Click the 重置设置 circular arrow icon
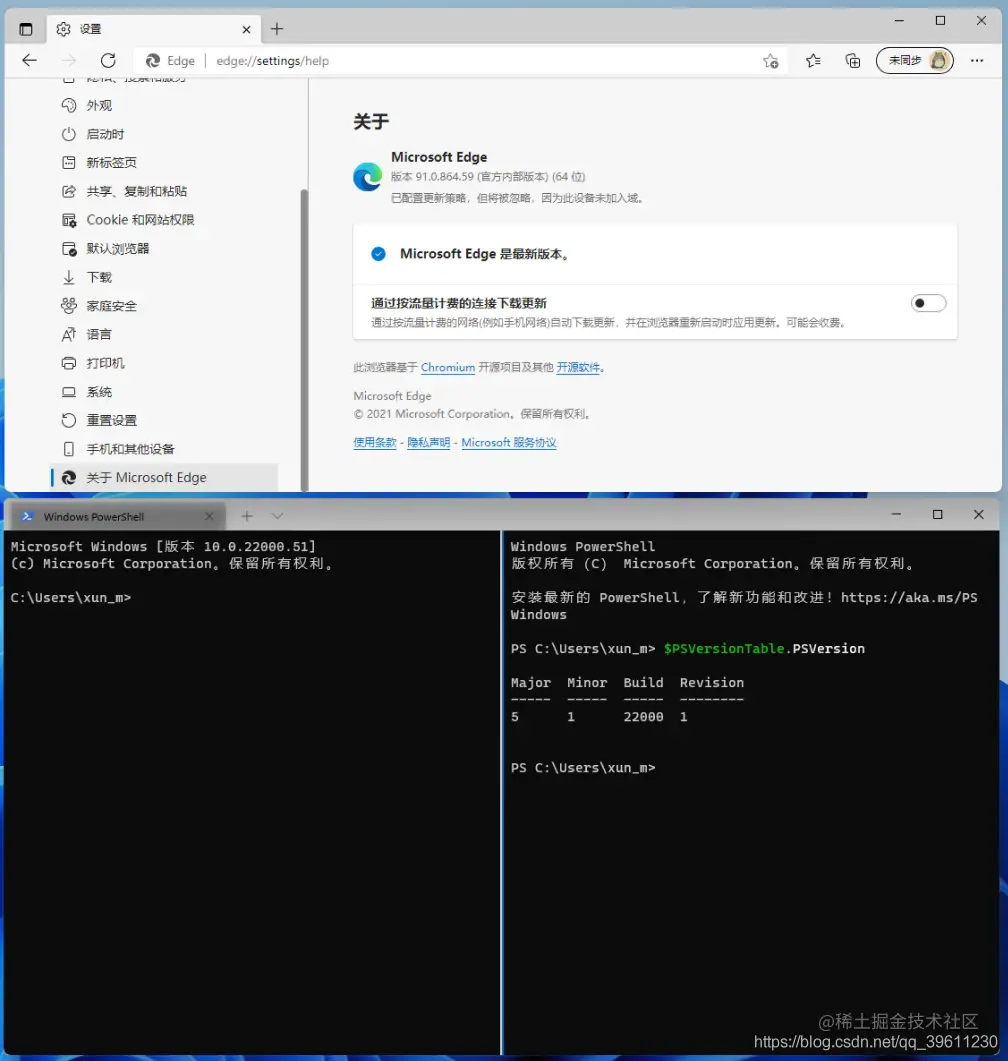This screenshot has height=1061, width=1008. pos(68,420)
